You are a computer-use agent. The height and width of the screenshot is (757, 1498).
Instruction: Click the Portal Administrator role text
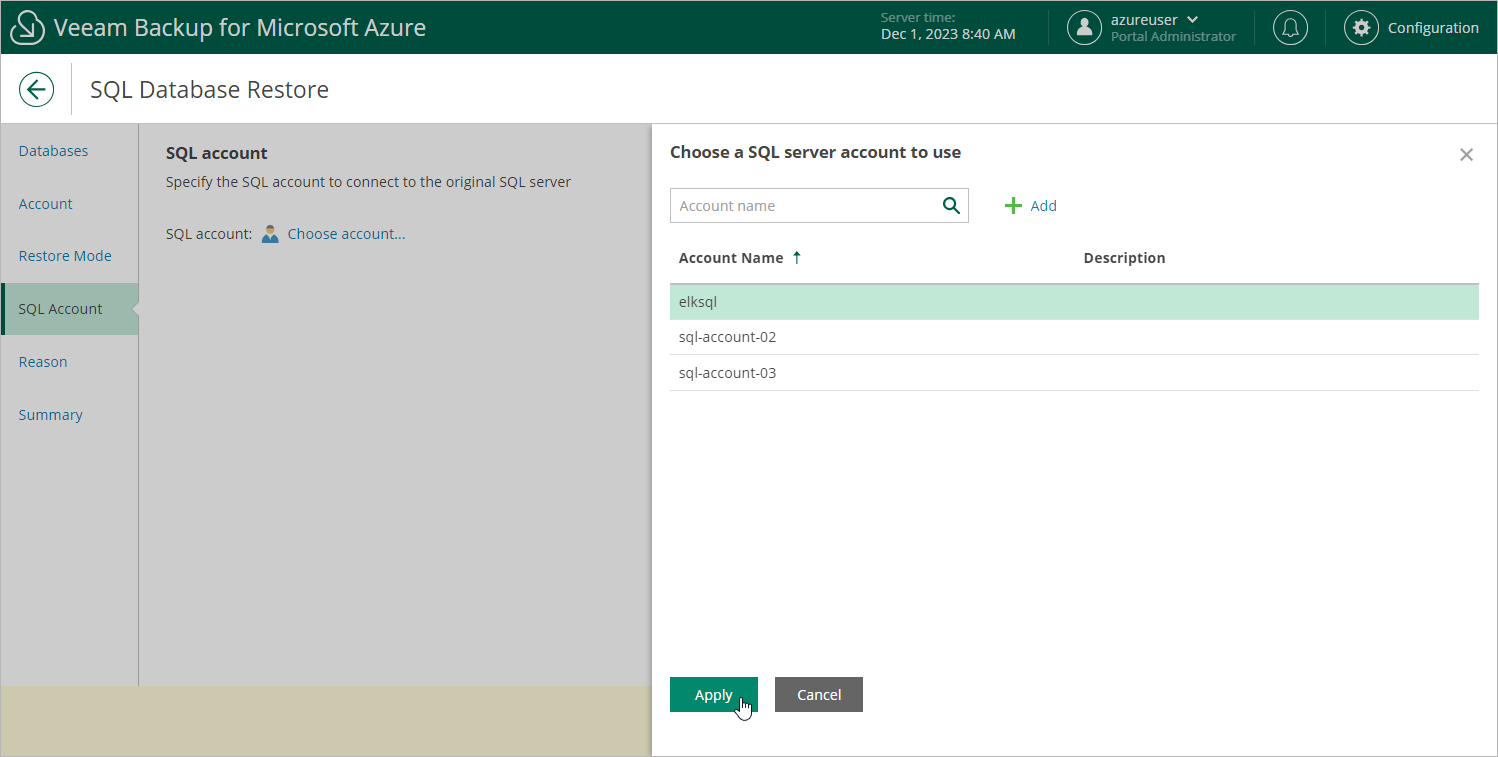[x=1173, y=37]
